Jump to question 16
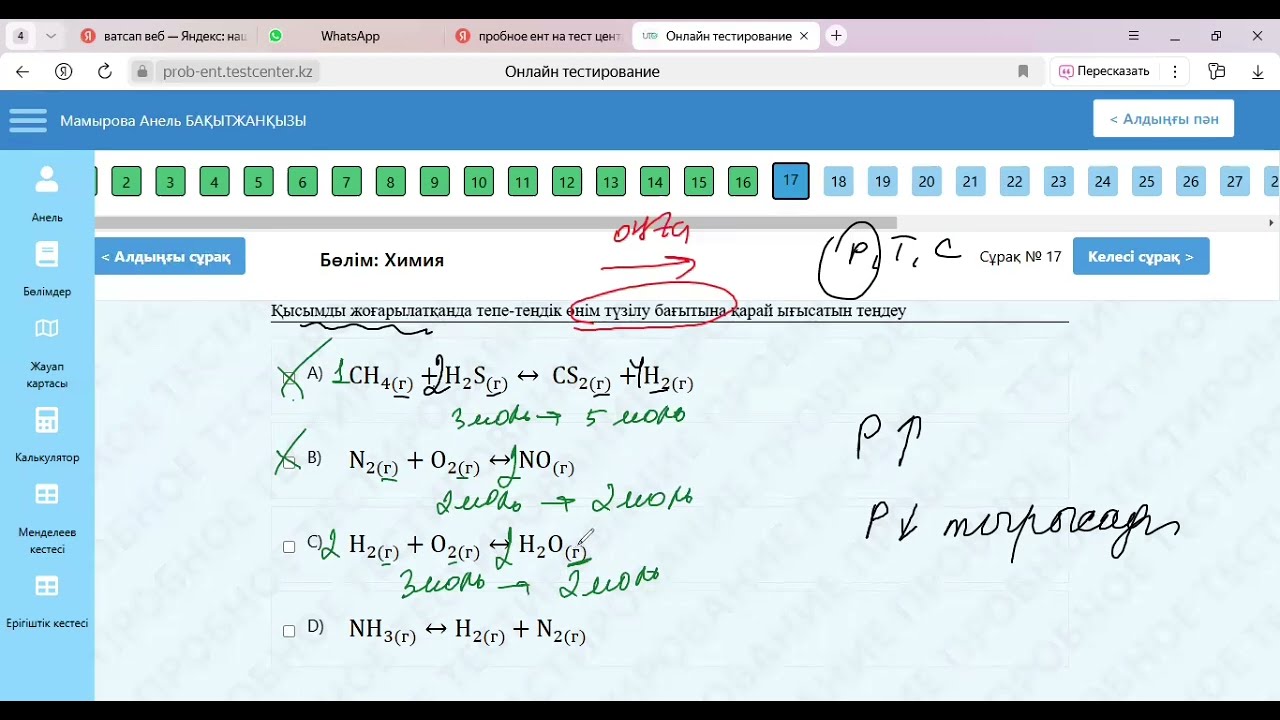 [x=742, y=181]
